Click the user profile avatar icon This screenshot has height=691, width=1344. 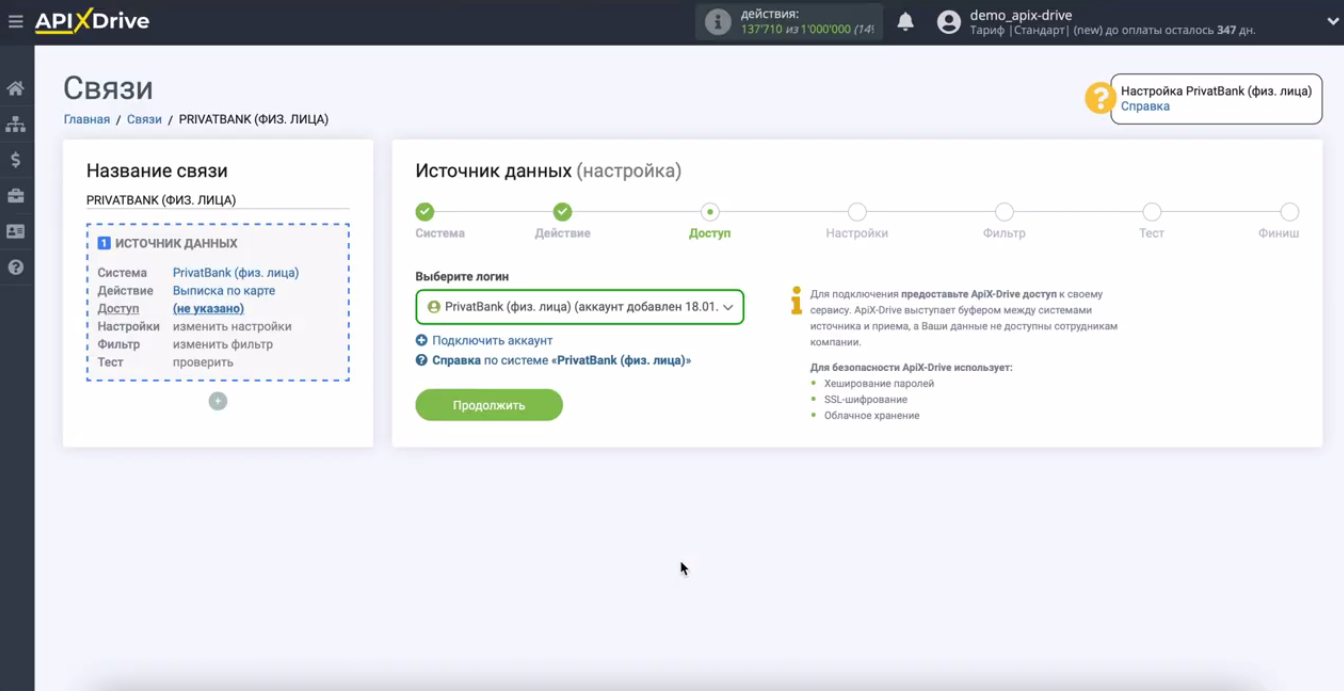949,22
